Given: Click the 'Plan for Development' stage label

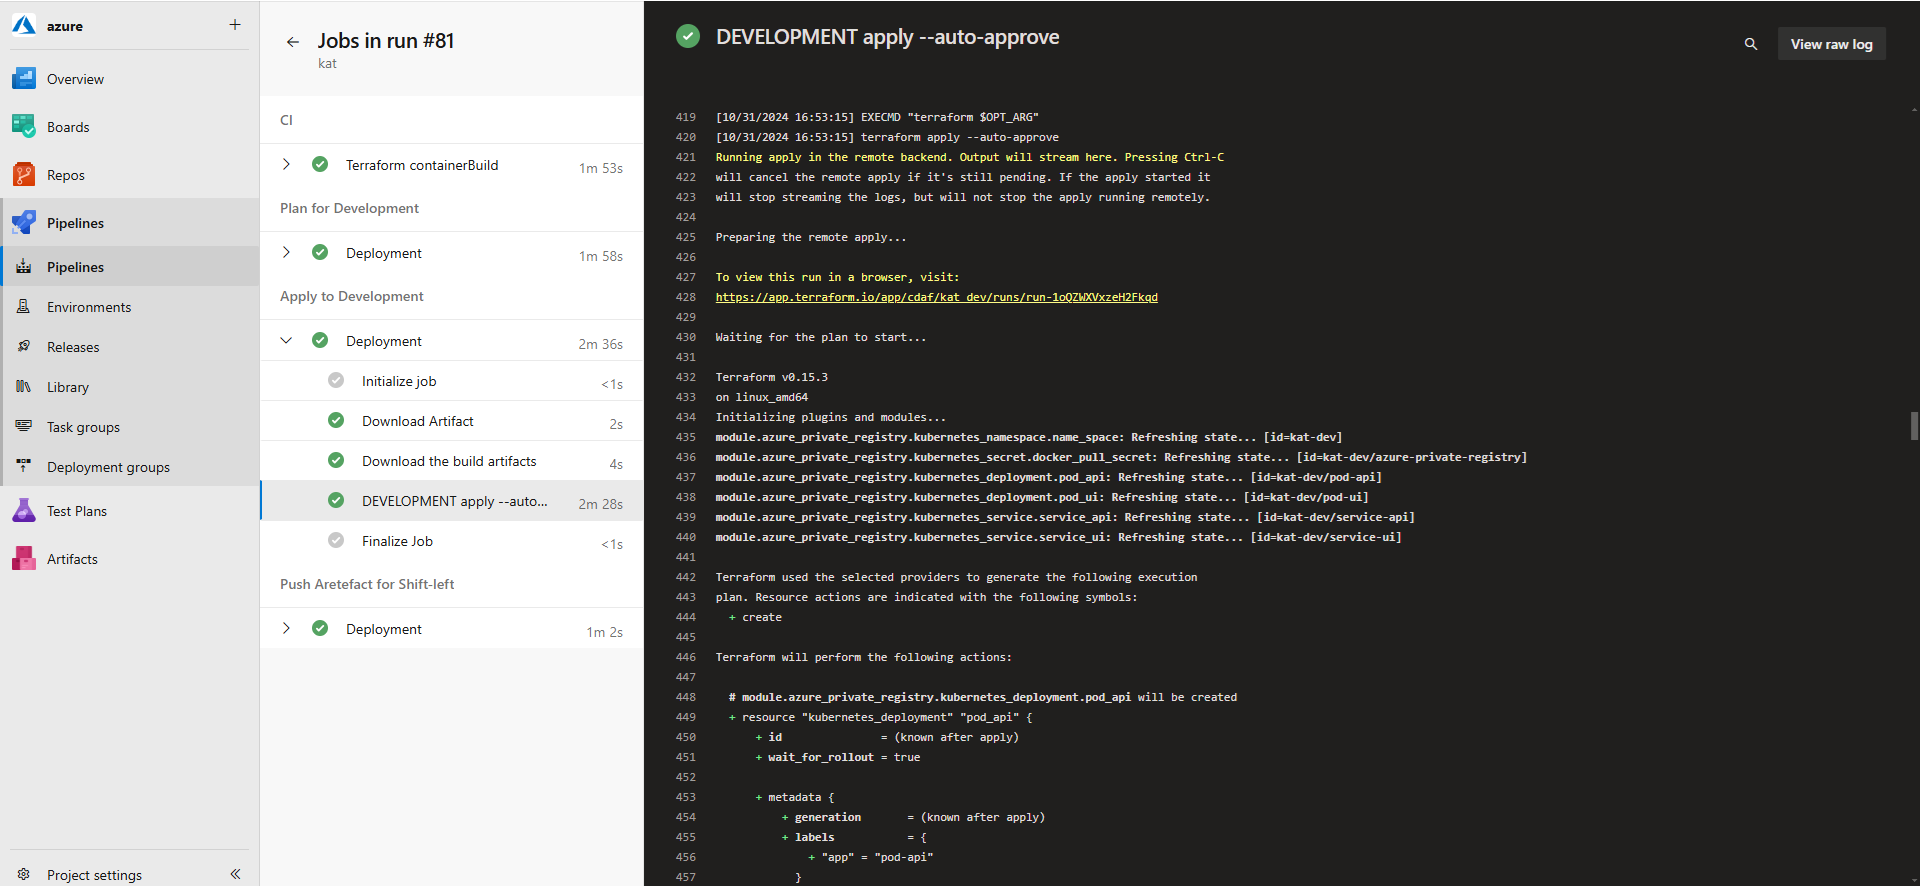Looking at the screenshot, I should 349,208.
